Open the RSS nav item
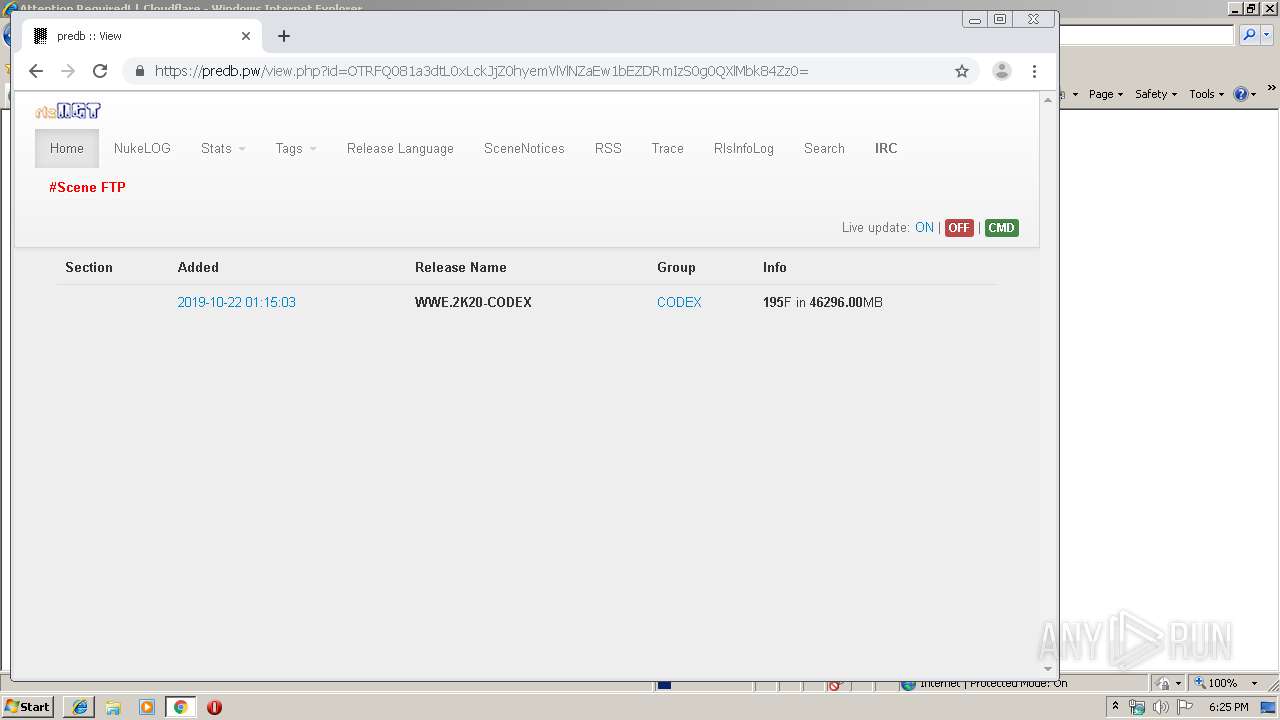1280x720 pixels. pos(608,148)
